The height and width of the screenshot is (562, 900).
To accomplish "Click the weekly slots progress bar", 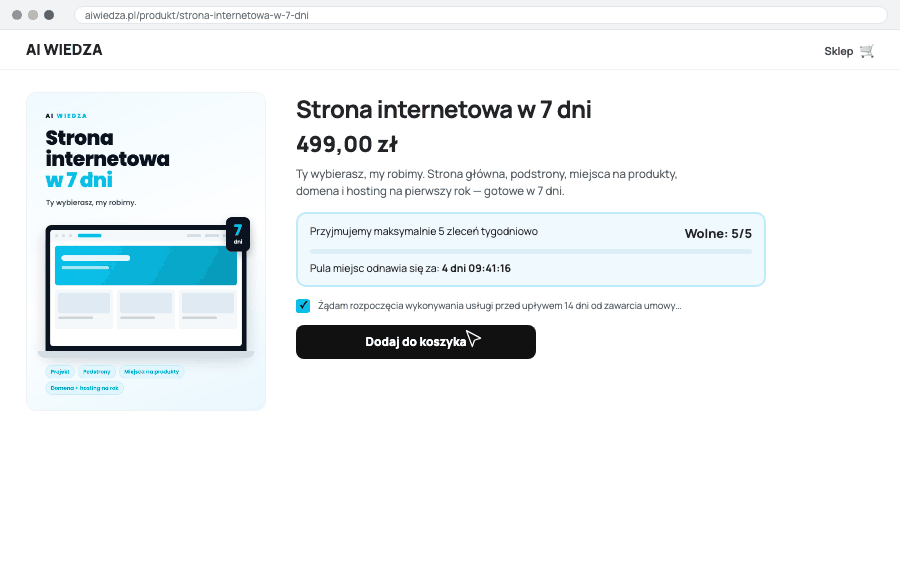I will 531,251.
